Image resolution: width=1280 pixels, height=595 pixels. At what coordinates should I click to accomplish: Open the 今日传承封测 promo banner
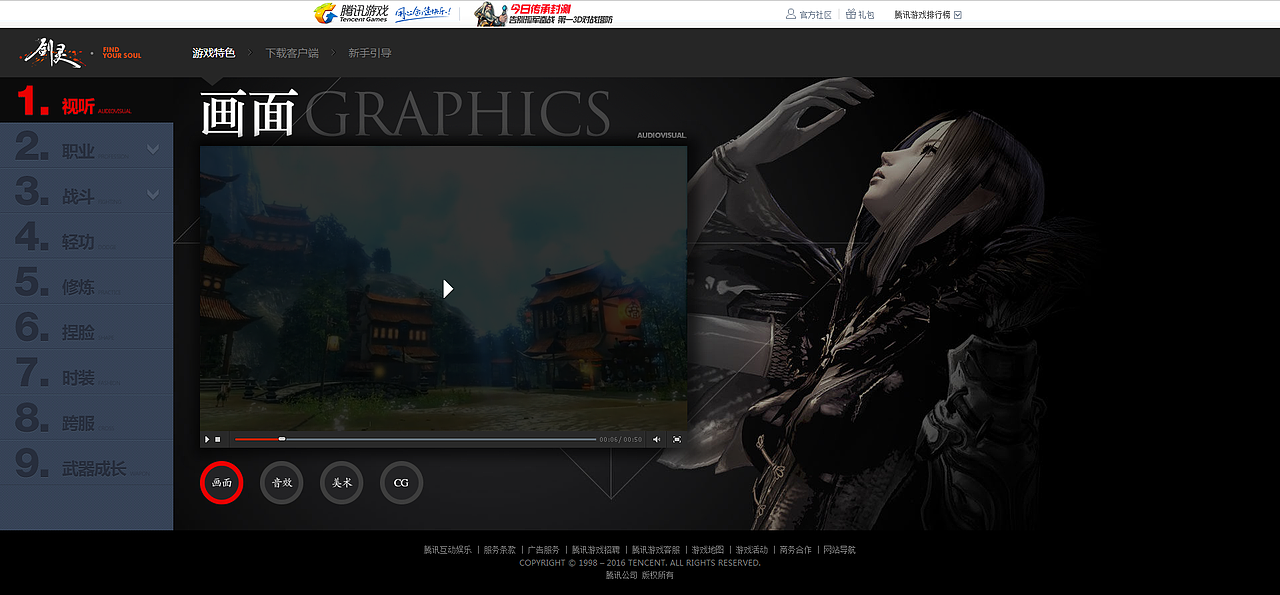pos(544,13)
